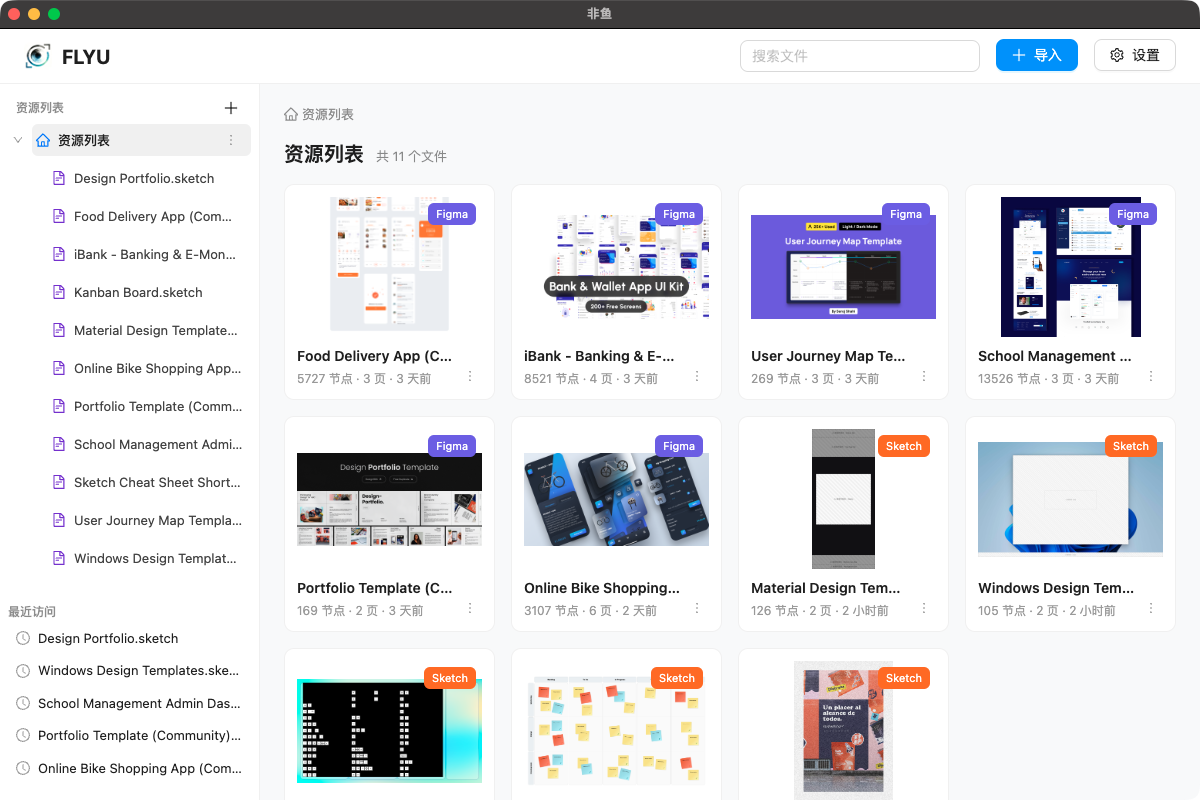Click file icon beside Sketch Cheat Sheet Short...
Screen dimensions: 1200x800
click(x=58, y=482)
